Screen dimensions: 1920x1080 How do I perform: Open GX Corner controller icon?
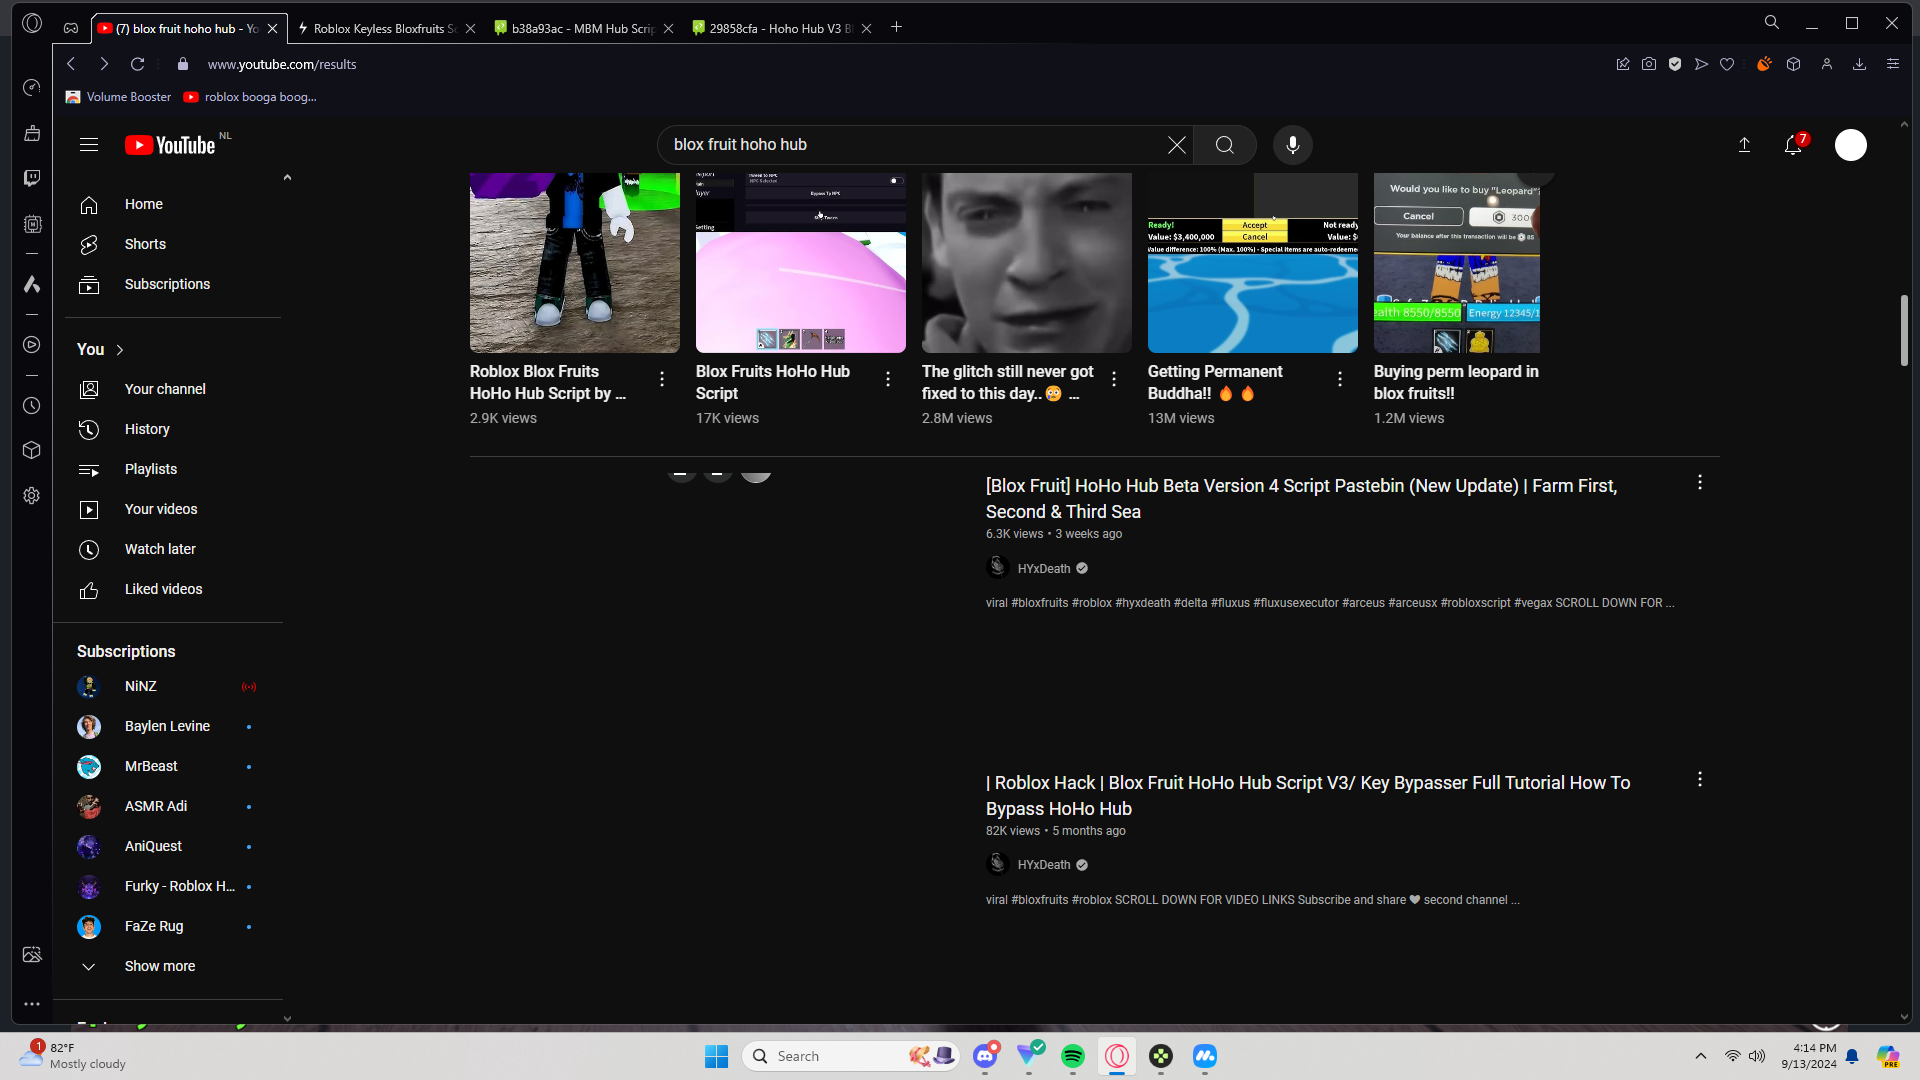point(71,27)
